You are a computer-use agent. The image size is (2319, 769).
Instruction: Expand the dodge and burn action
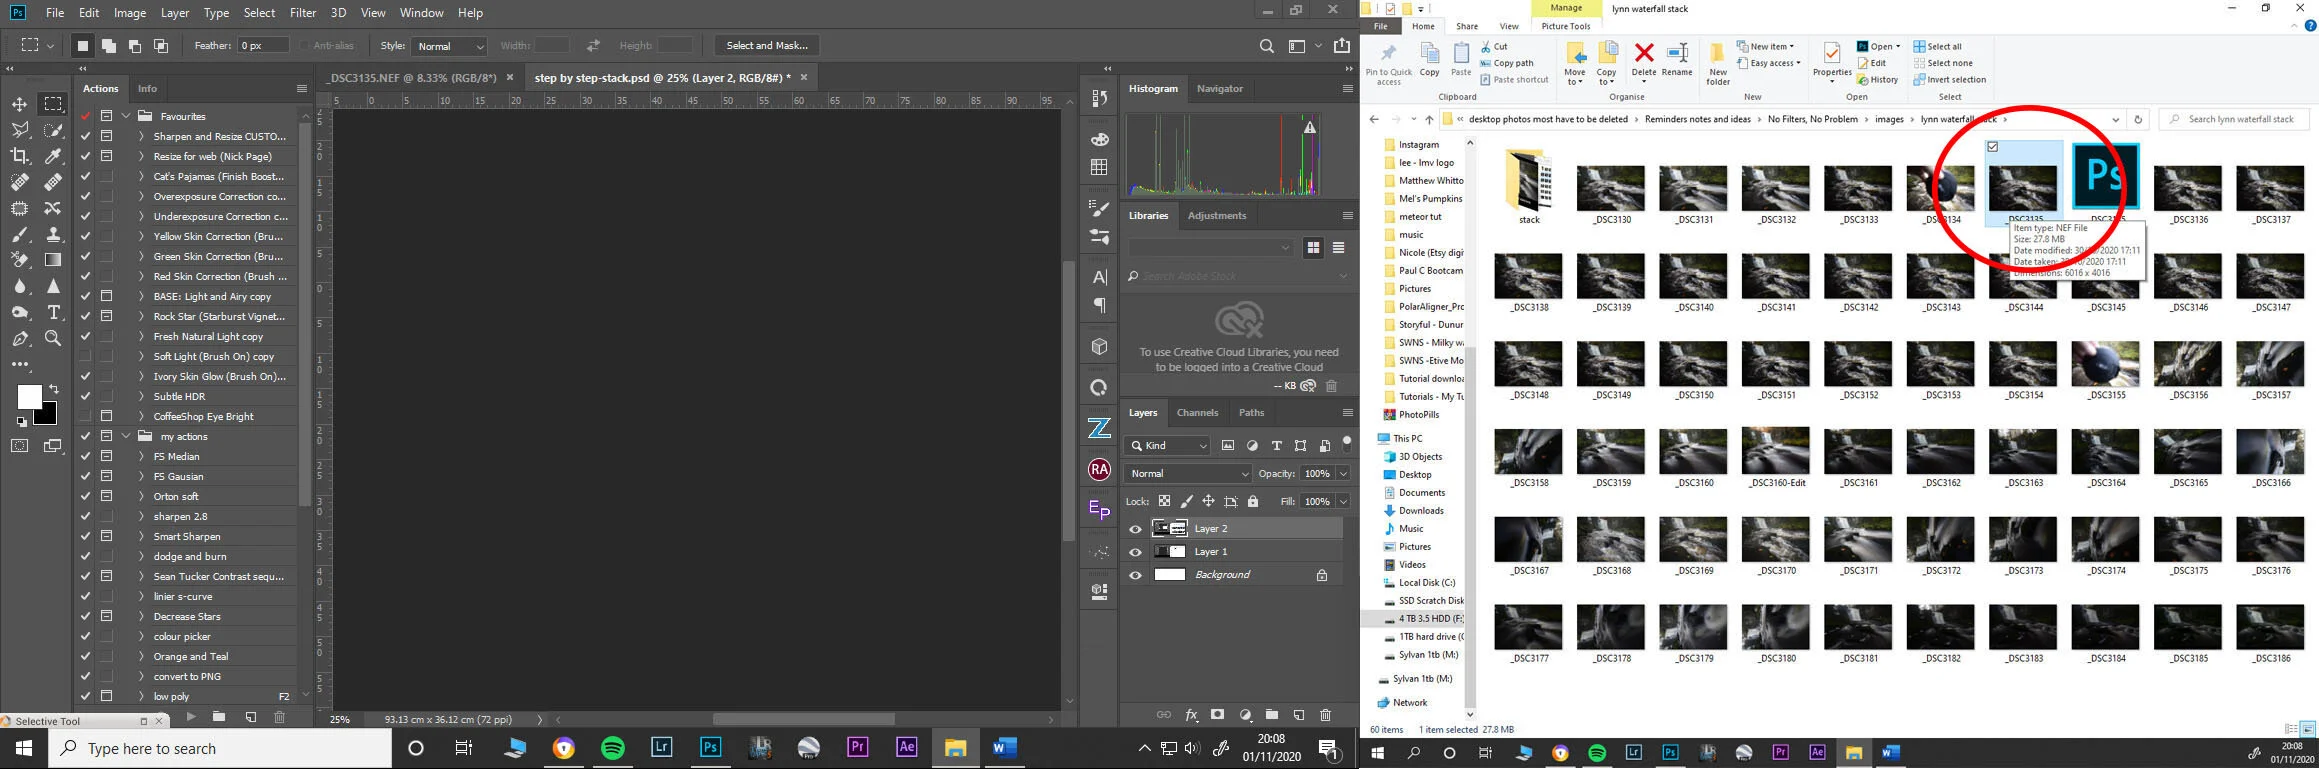pyautogui.click(x=141, y=556)
